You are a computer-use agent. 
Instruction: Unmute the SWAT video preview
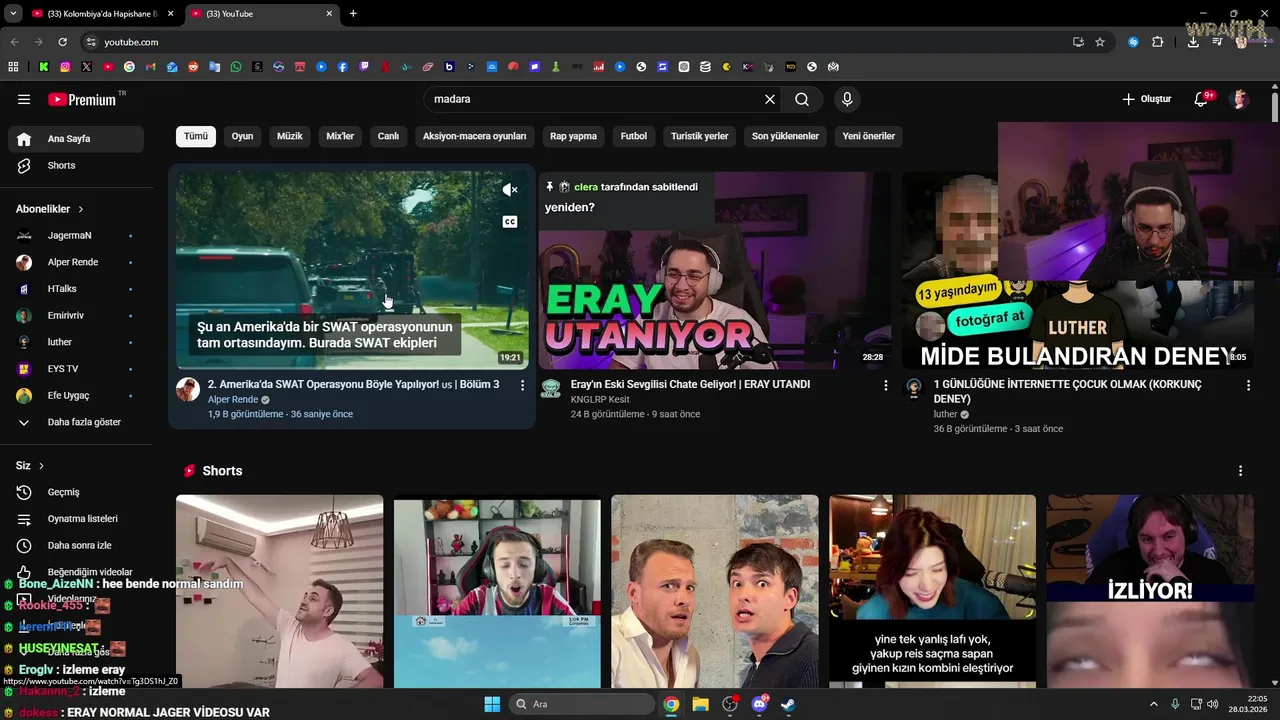(x=510, y=190)
